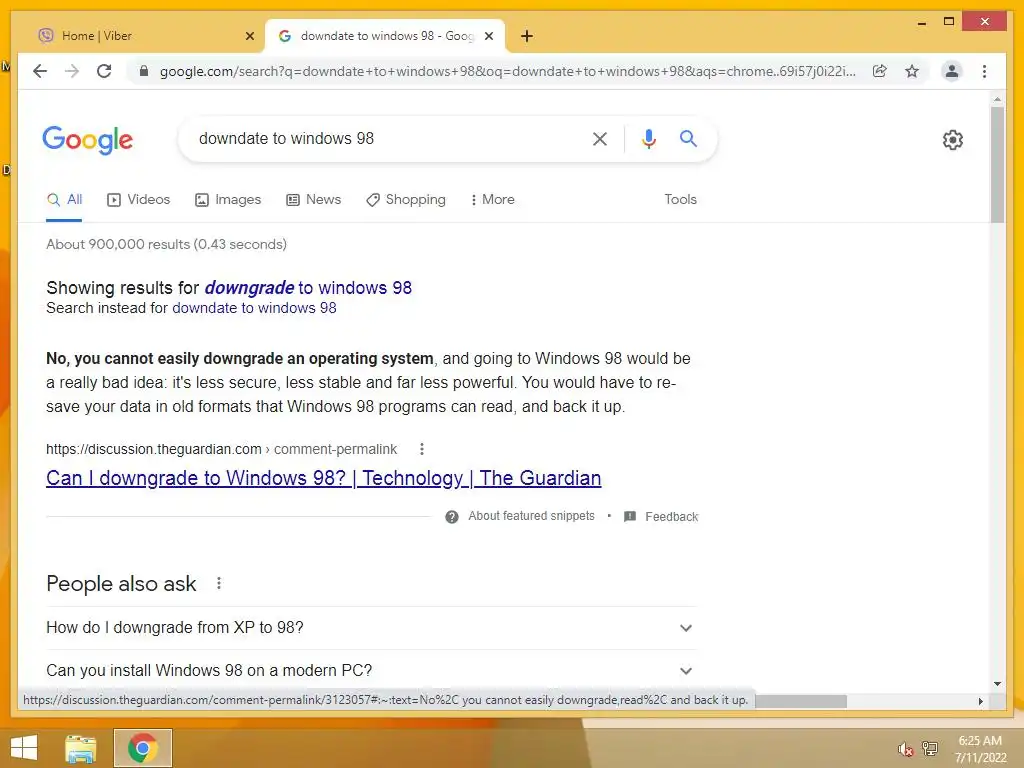
Task: Click the Chrome taskbar icon
Action: point(142,748)
